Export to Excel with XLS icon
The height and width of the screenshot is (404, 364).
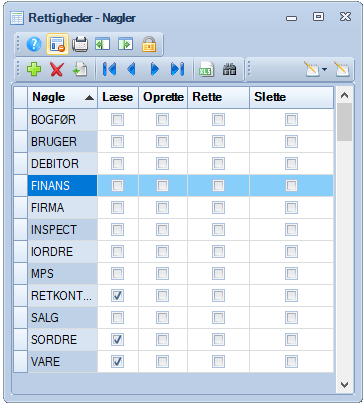coord(206,69)
